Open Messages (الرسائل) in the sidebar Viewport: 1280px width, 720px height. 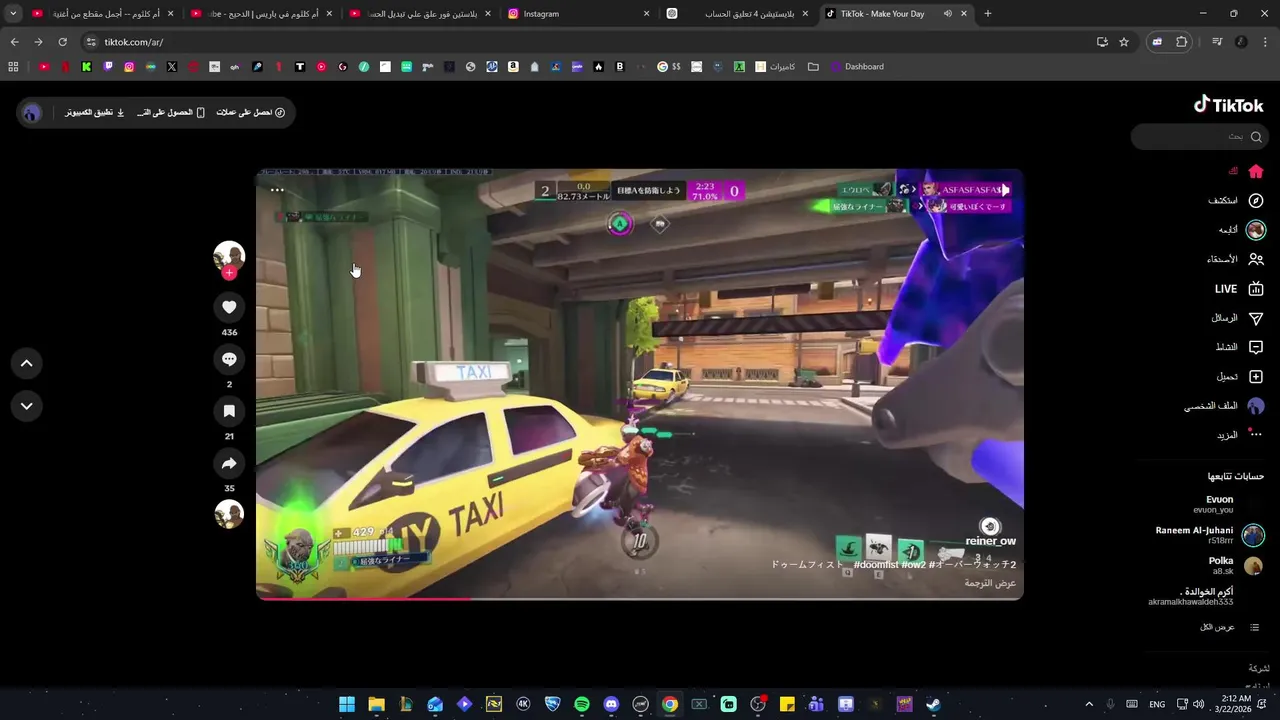pyautogui.click(x=1237, y=318)
